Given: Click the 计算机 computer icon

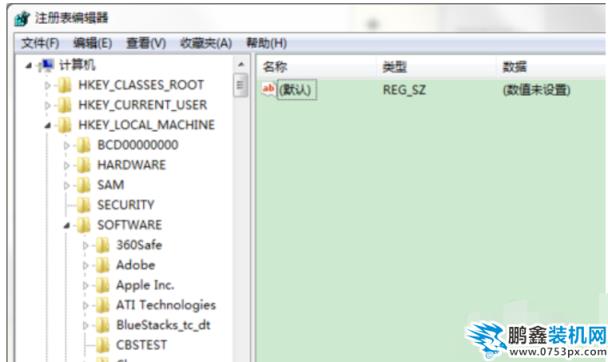Looking at the screenshot, I should 46,65.
